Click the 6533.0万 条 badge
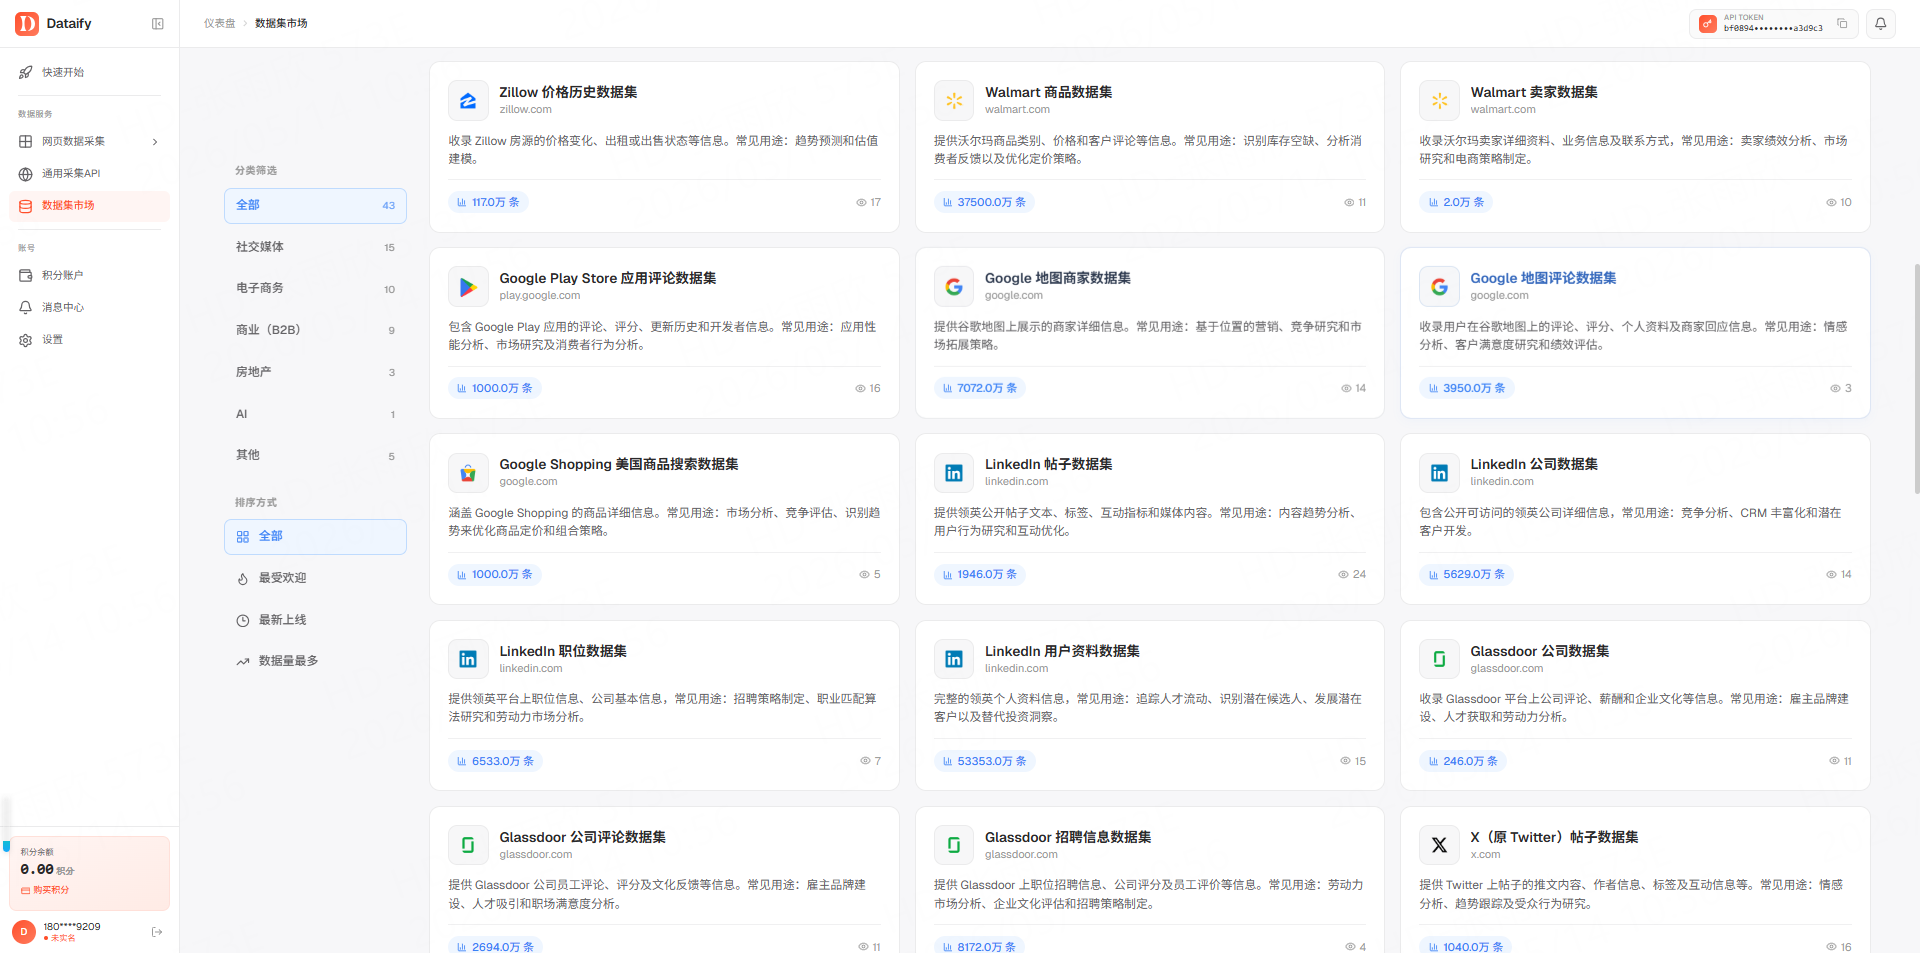Viewport: 1920px width, 953px height. (495, 761)
